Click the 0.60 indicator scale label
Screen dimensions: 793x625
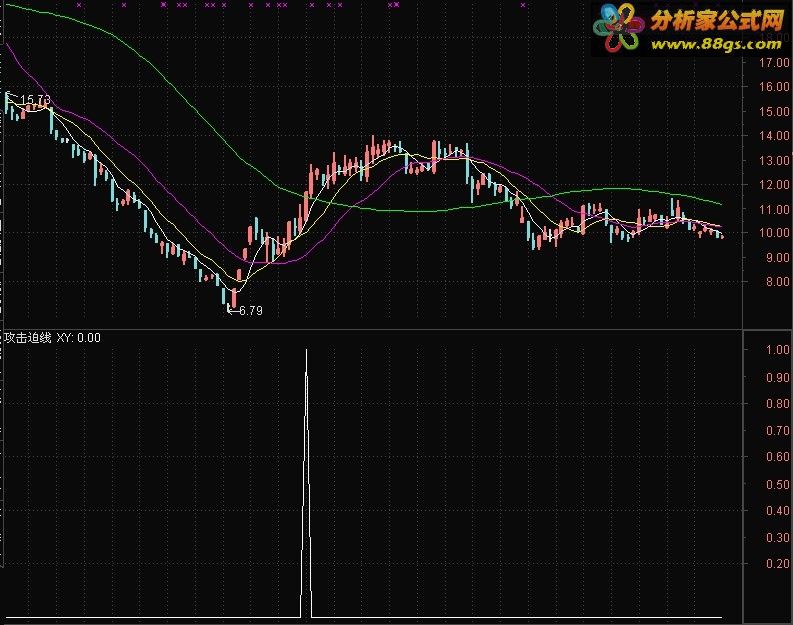tap(777, 457)
